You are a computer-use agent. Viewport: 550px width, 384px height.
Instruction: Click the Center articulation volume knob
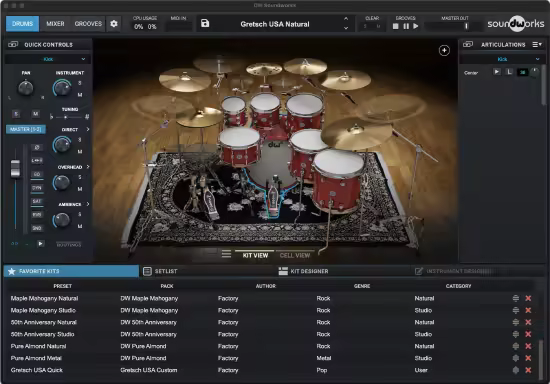pos(534,72)
